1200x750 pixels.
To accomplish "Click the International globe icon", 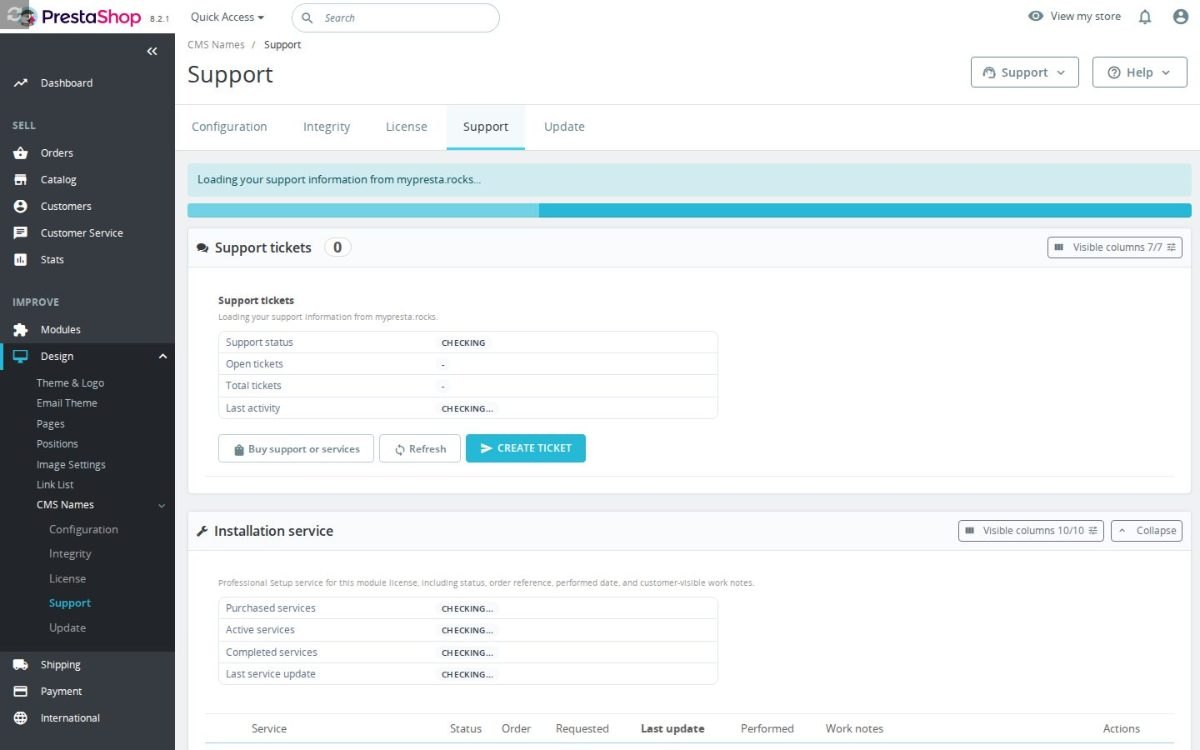I will 20,718.
